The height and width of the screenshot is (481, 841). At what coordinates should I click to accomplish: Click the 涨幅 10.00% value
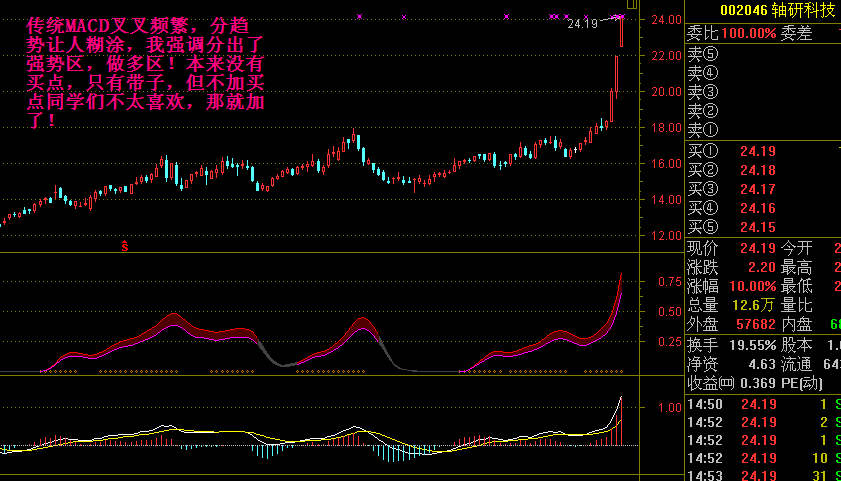753,286
